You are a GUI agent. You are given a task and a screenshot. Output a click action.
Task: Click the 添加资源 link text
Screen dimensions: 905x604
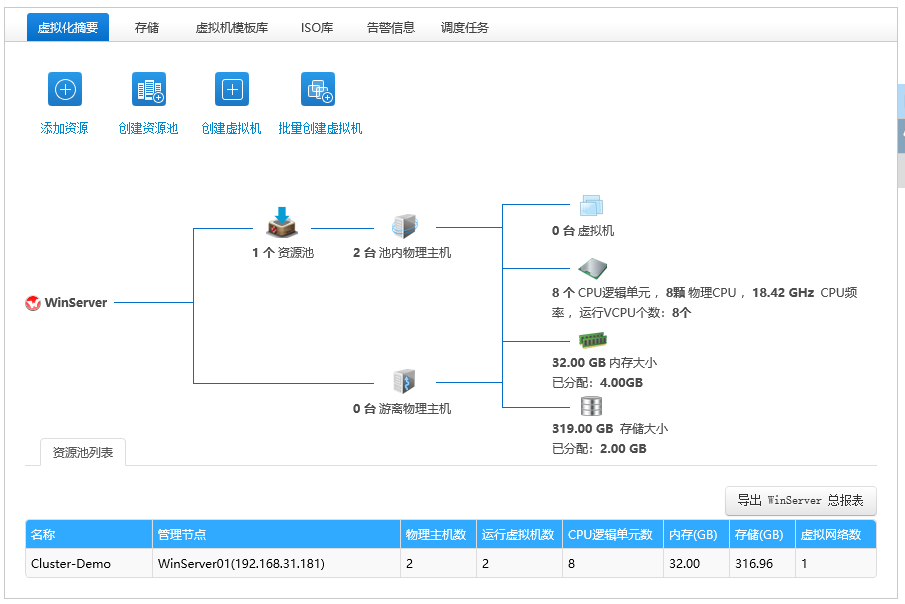point(64,128)
